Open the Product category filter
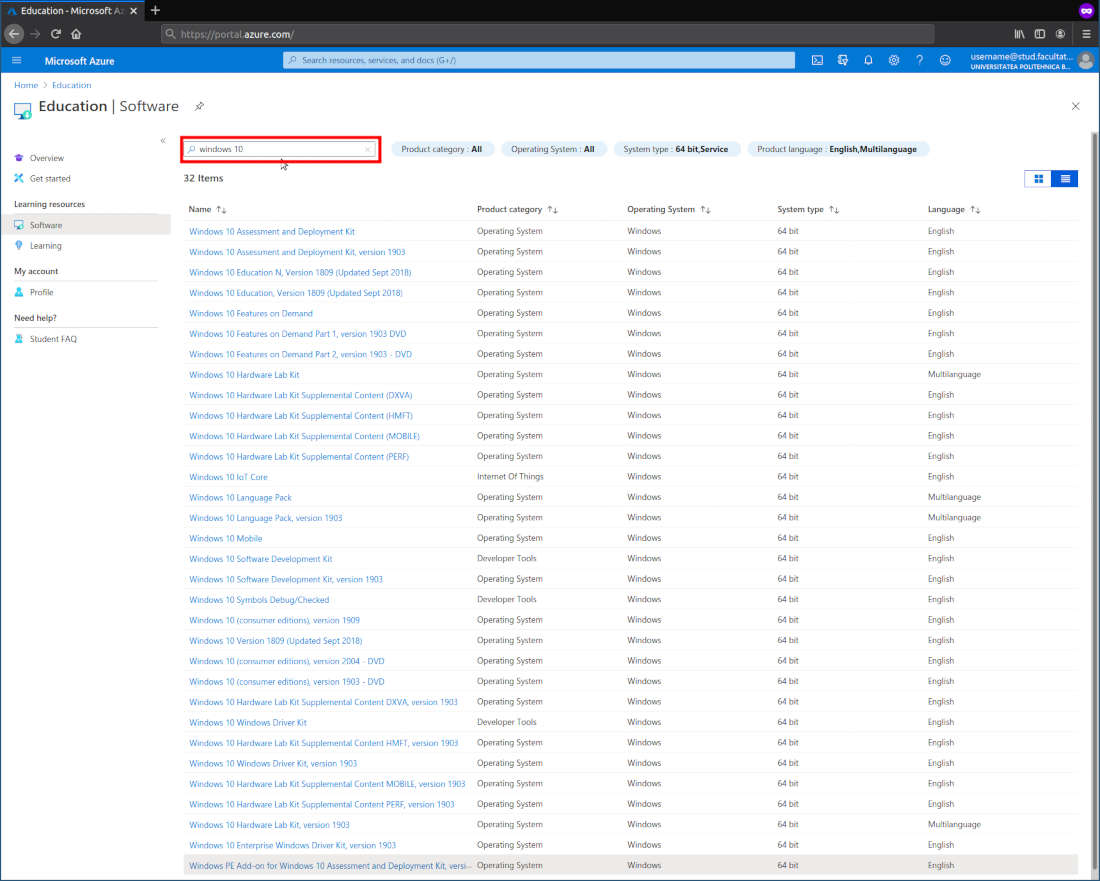 pos(441,148)
